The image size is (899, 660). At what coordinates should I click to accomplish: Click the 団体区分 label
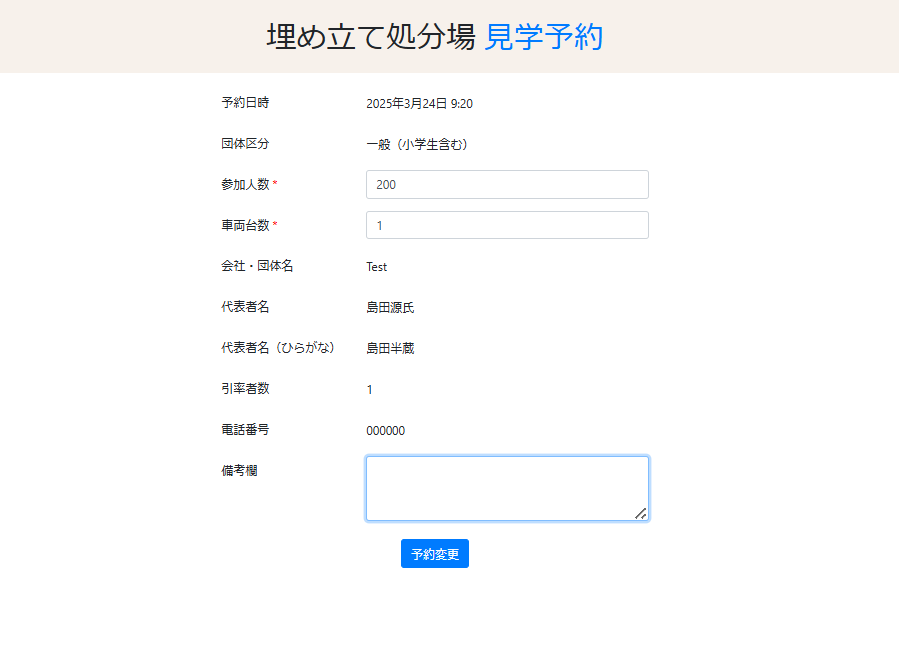click(x=245, y=144)
